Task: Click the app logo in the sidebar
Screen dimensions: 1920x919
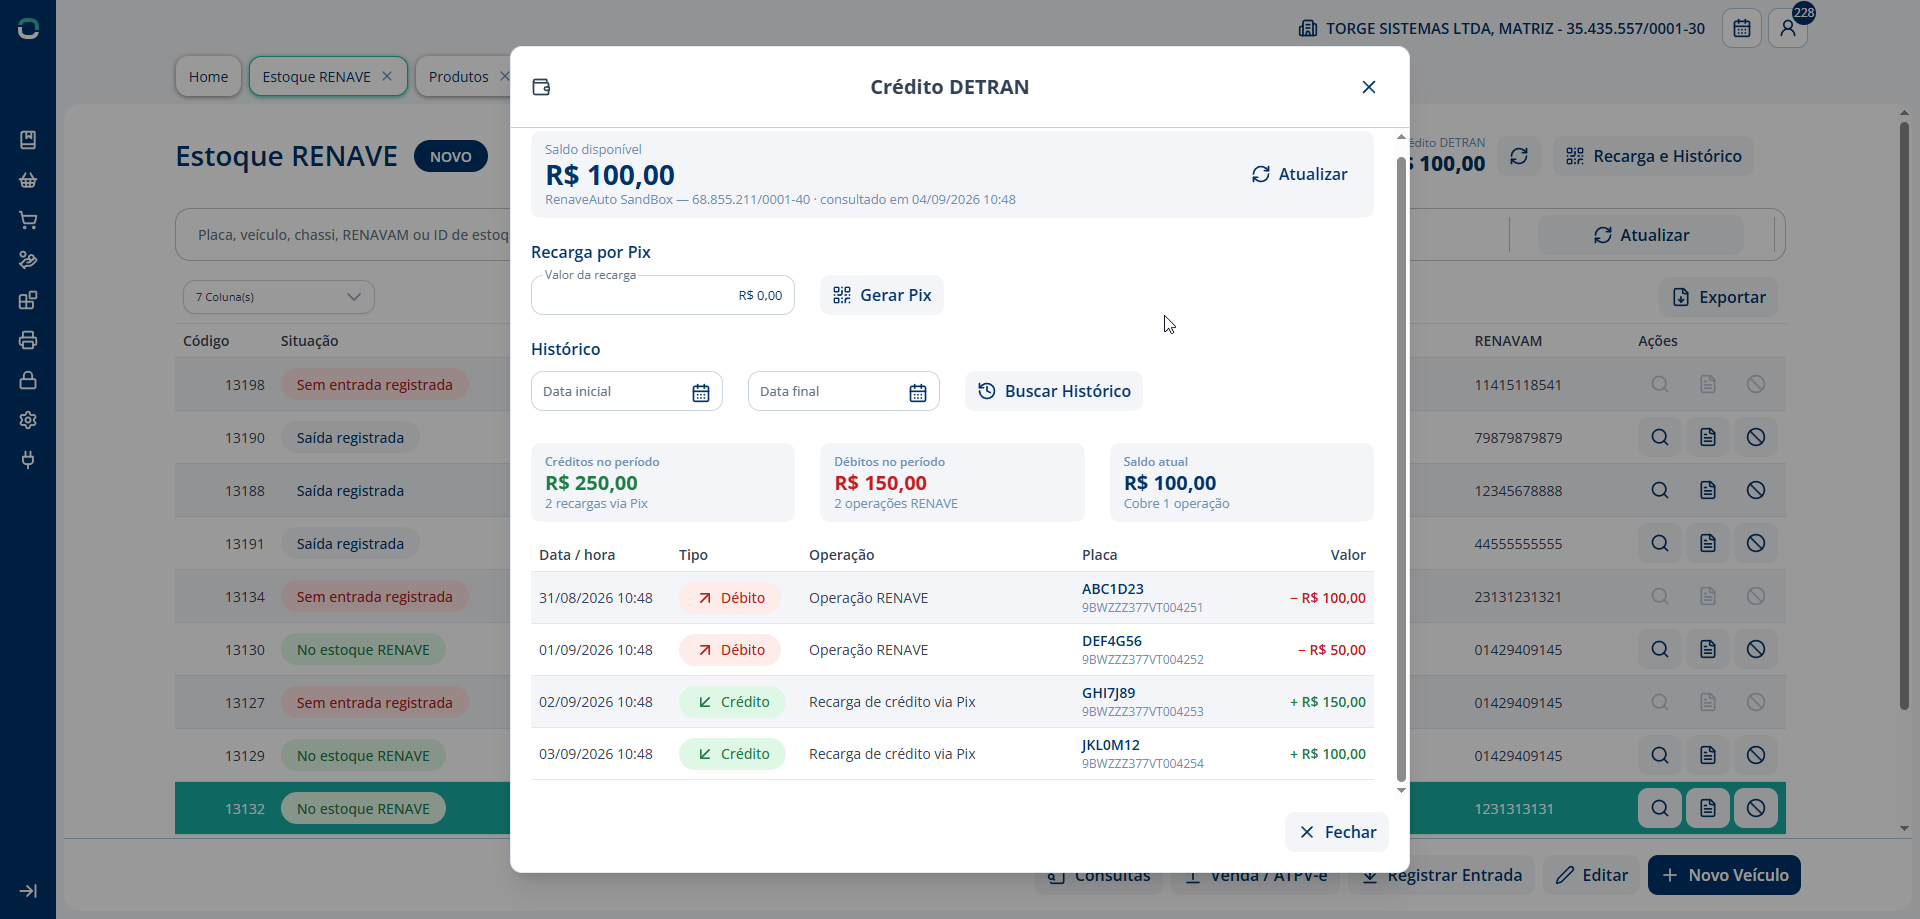Action: [x=28, y=29]
